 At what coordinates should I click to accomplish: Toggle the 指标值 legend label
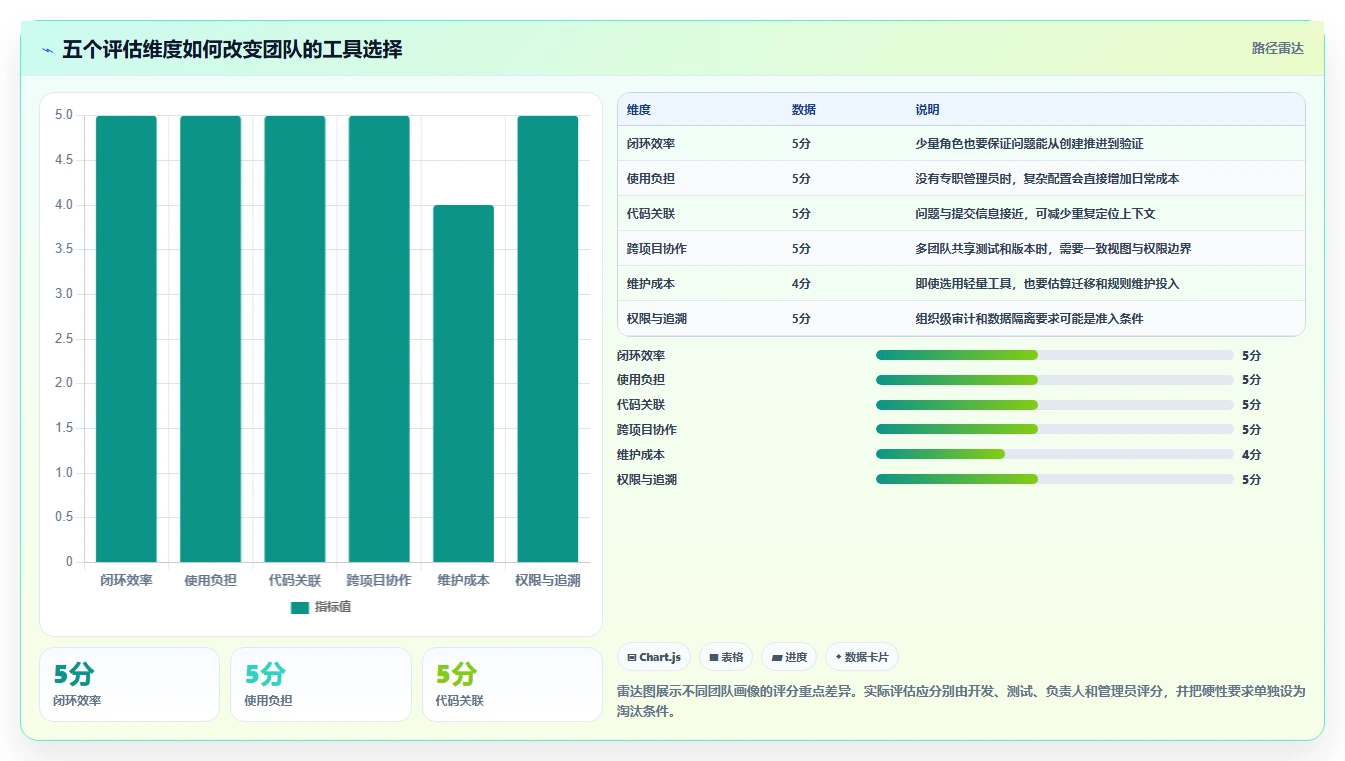point(333,607)
